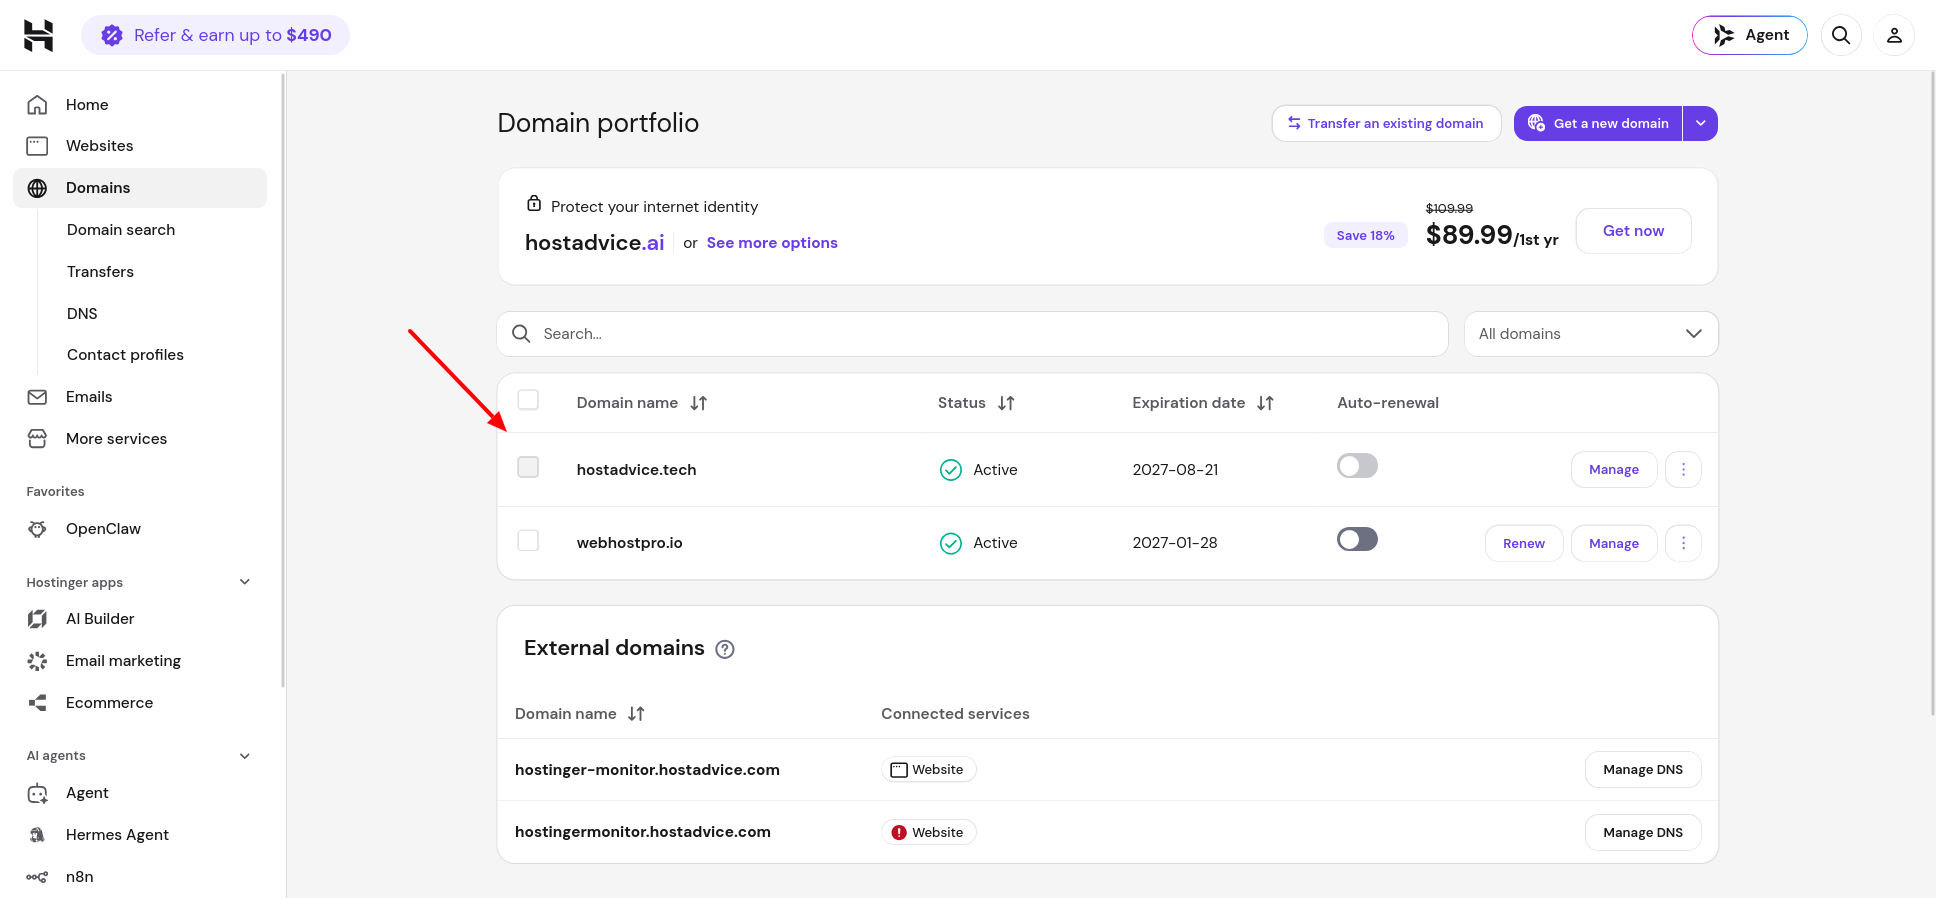
Task: Click the hostadvice.ai domain suggestion
Action: pos(594,243)
